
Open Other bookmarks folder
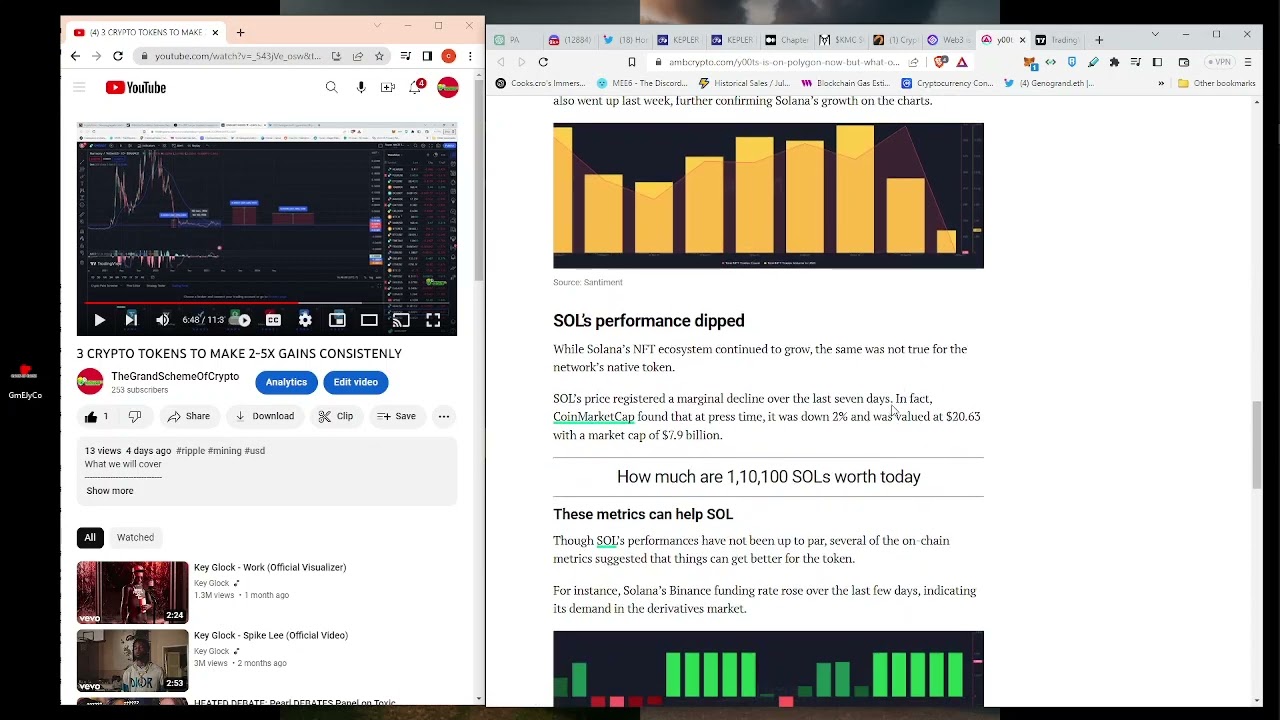[x=1217, y=83]
